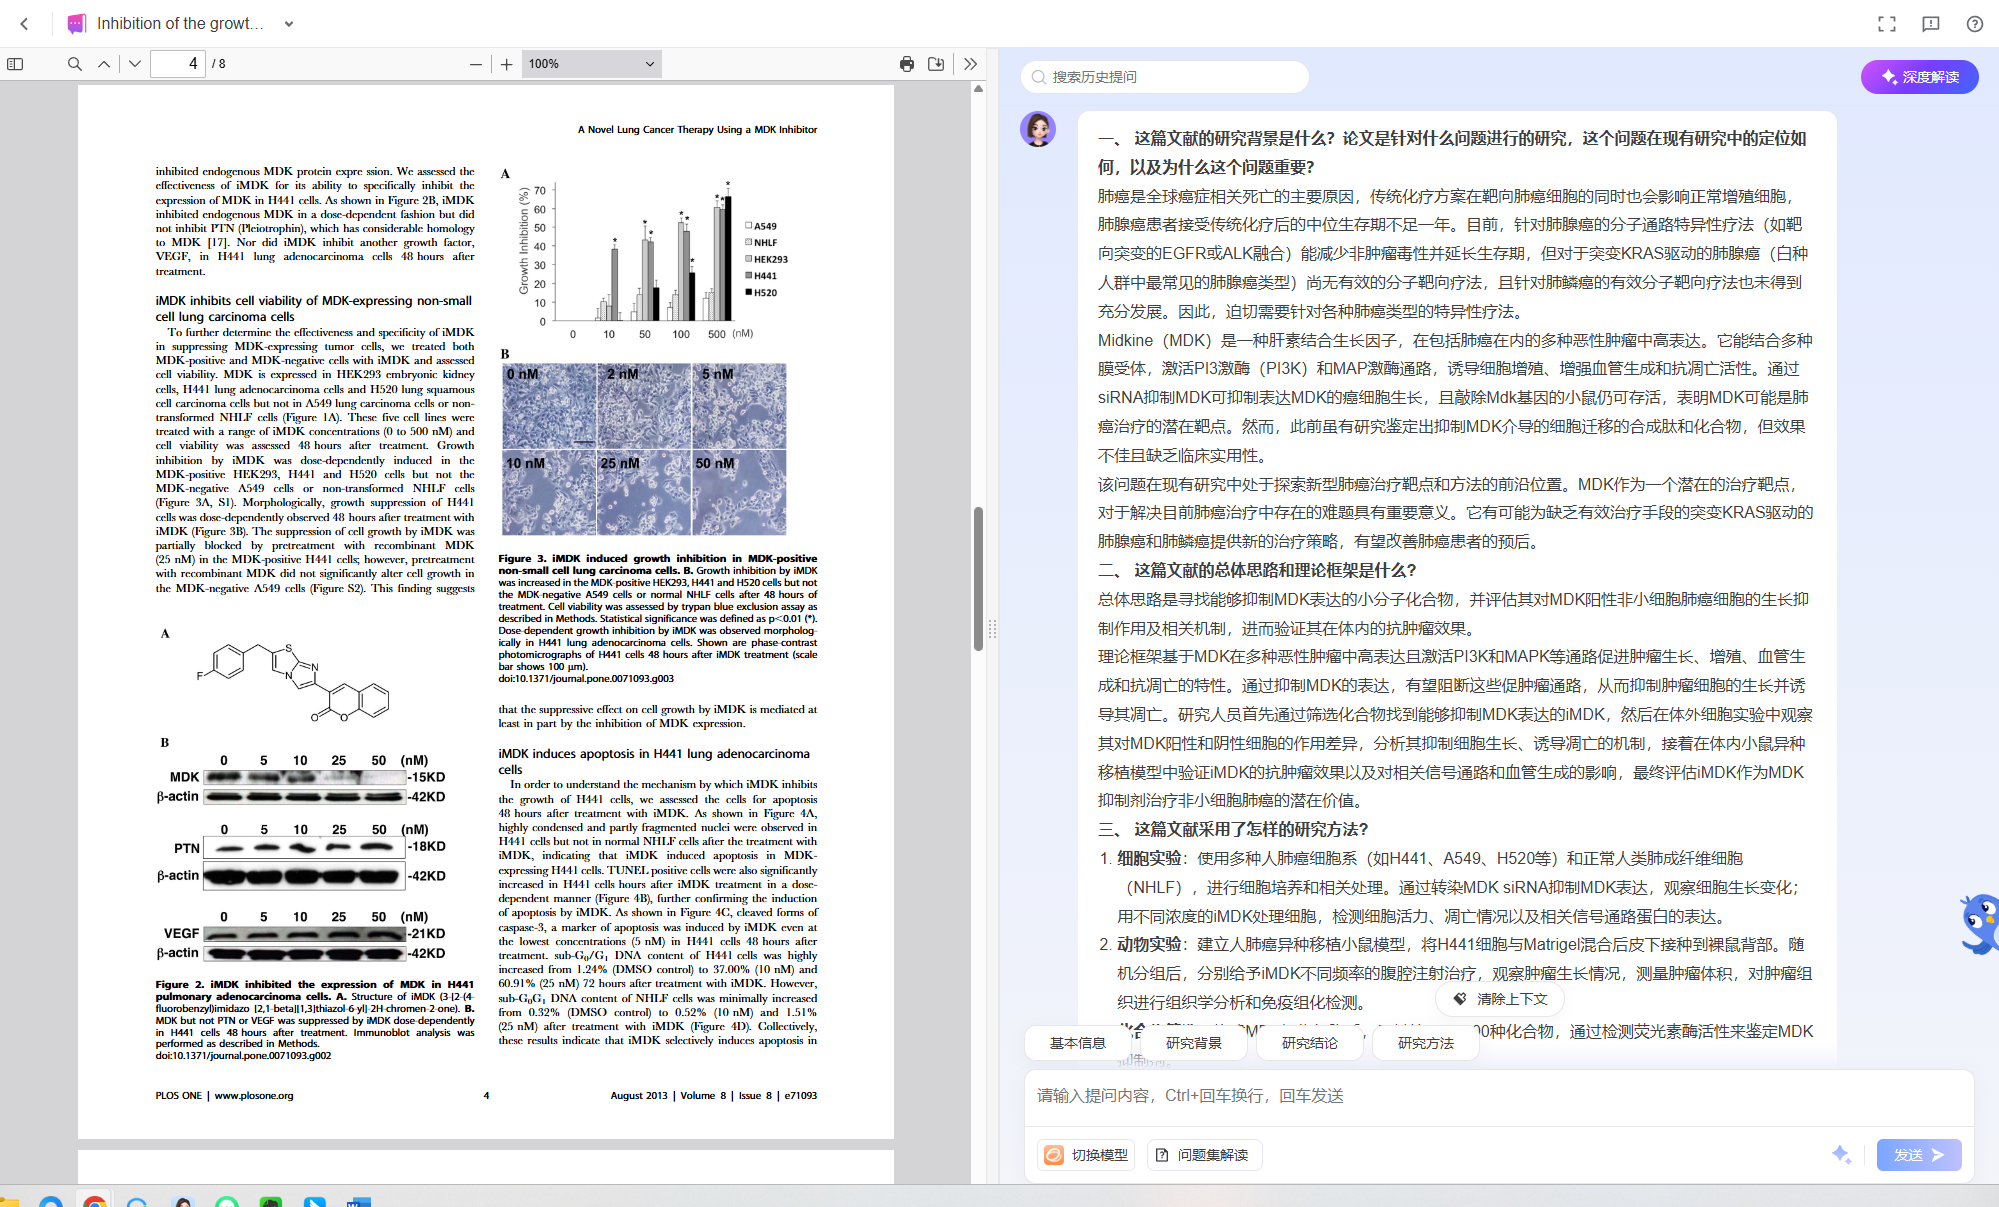Enter fullscreen mode via top-right icon
1999x1207 pixels.
1887,24
